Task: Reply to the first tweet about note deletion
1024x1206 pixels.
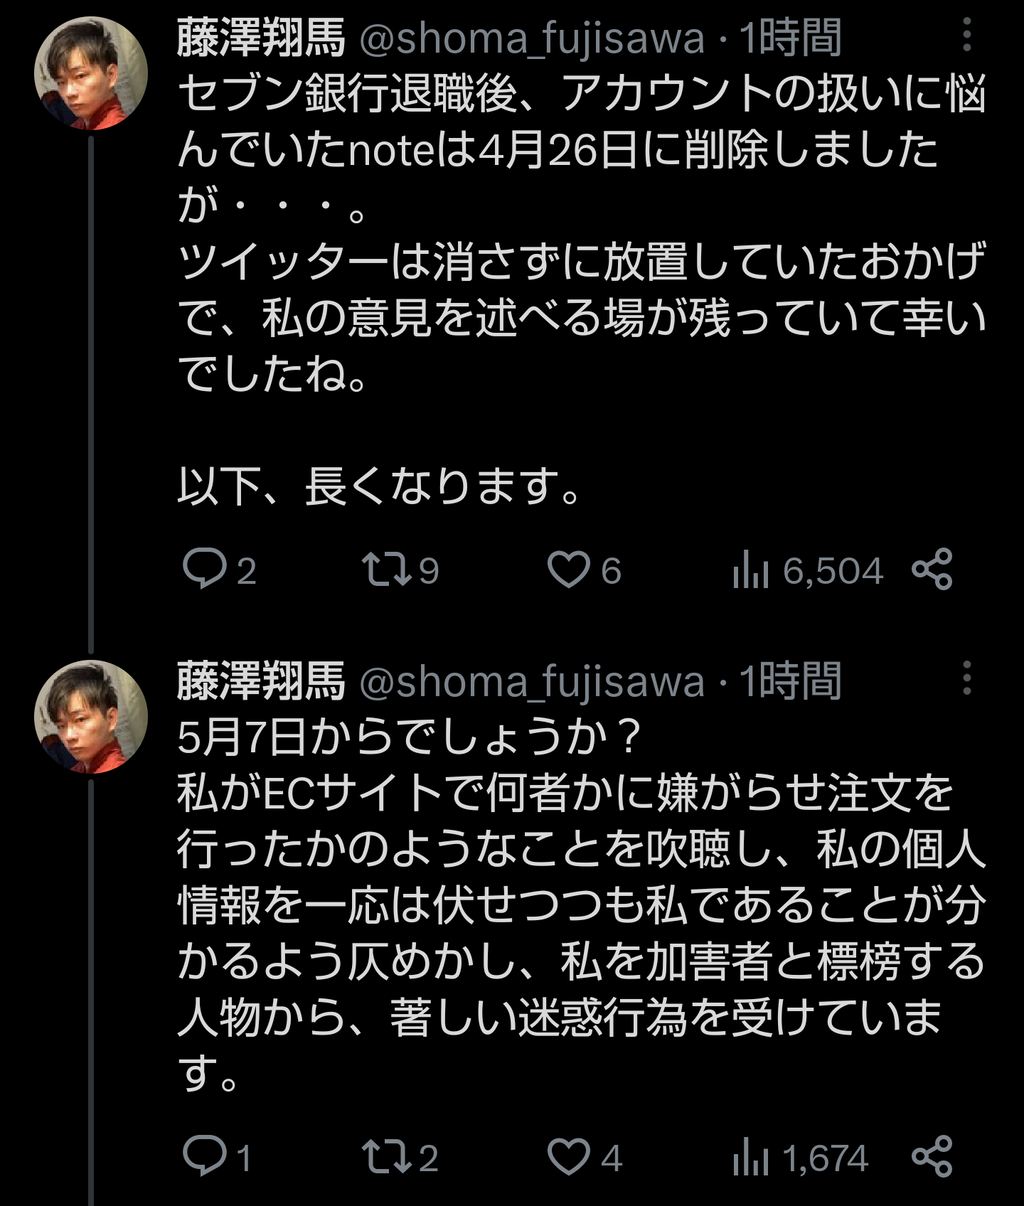Action: 205,570
